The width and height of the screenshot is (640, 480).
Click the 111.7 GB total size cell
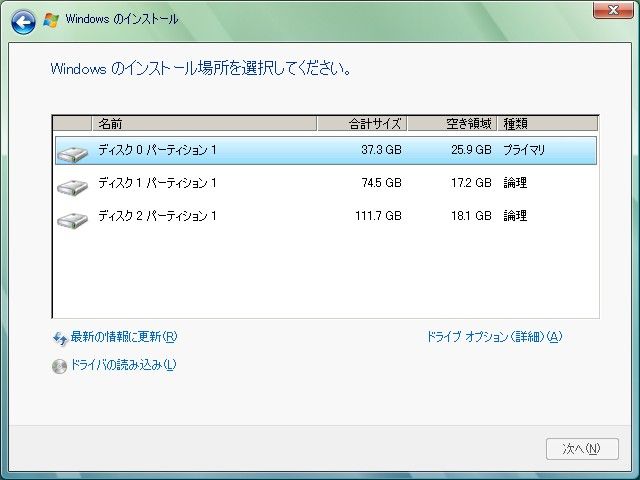click(380, 216)
